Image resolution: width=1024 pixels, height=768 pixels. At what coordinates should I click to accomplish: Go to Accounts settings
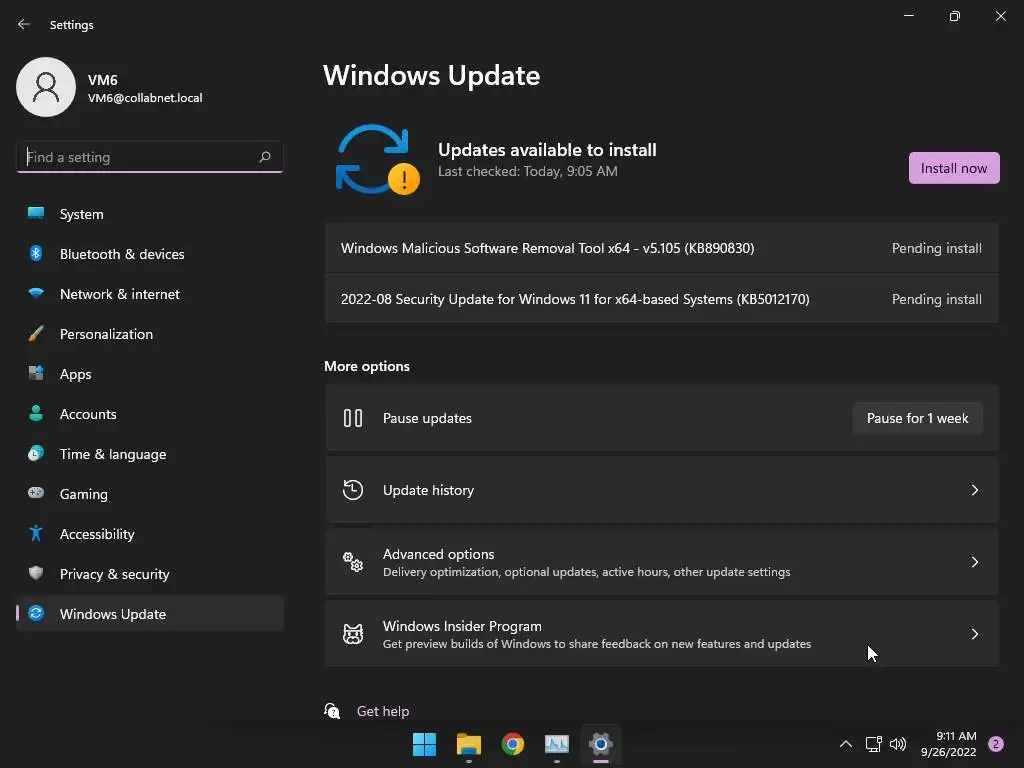(x=150, y=414)
